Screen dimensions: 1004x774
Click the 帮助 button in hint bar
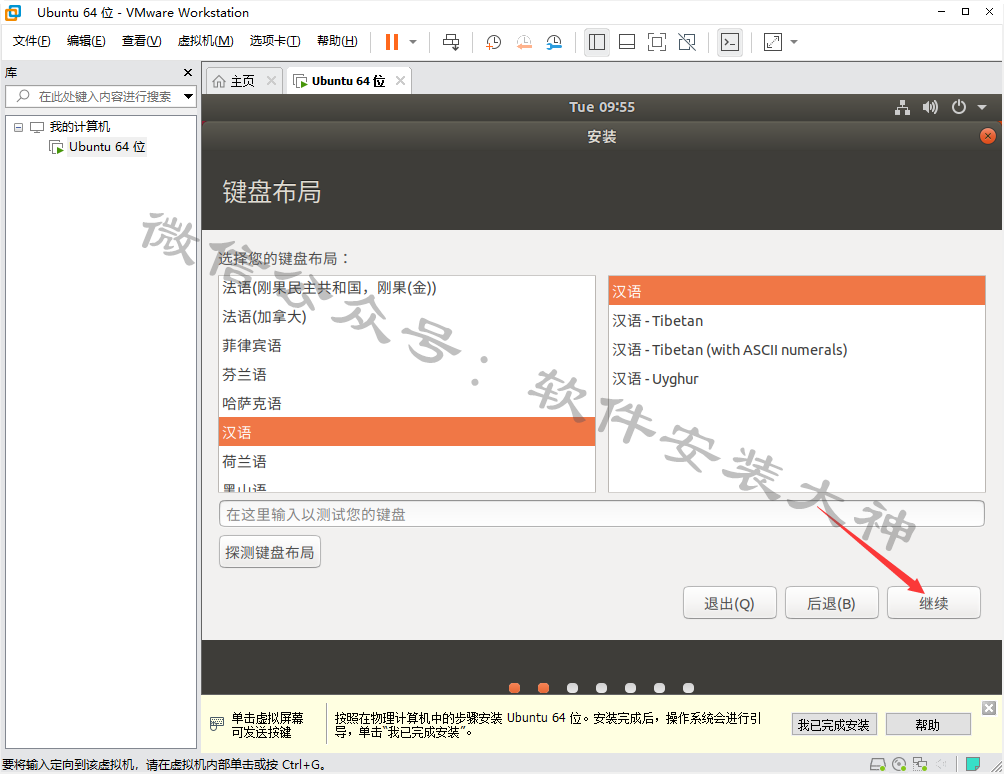pyautogui.click(x=928, y=725)
